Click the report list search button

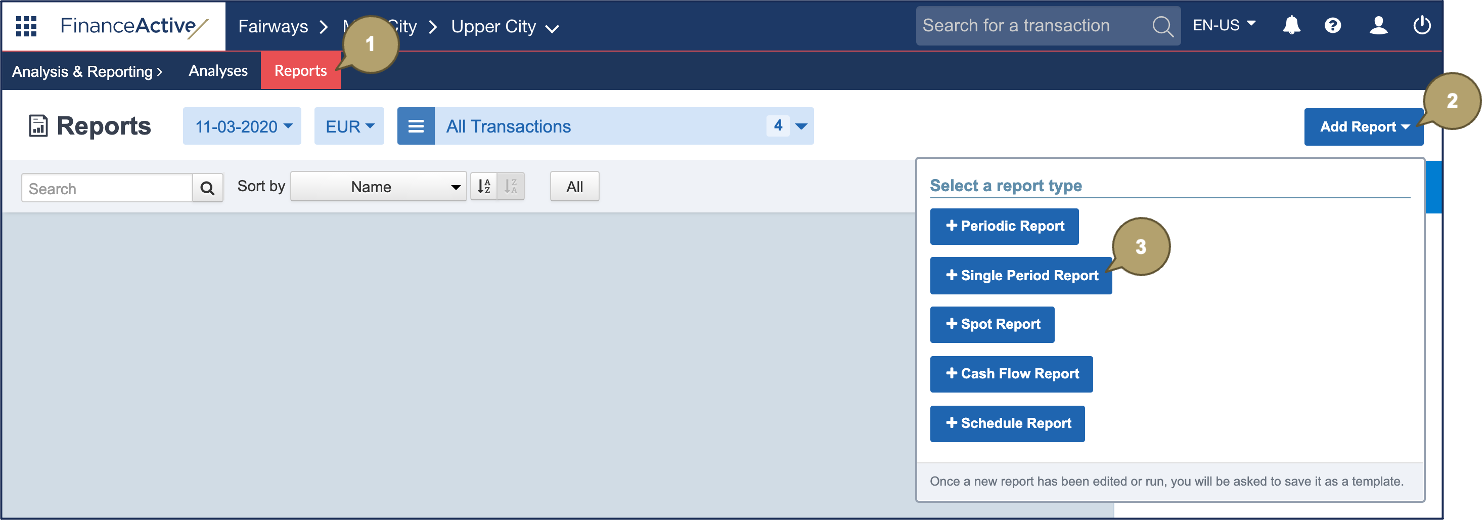(x=208, y=188)
